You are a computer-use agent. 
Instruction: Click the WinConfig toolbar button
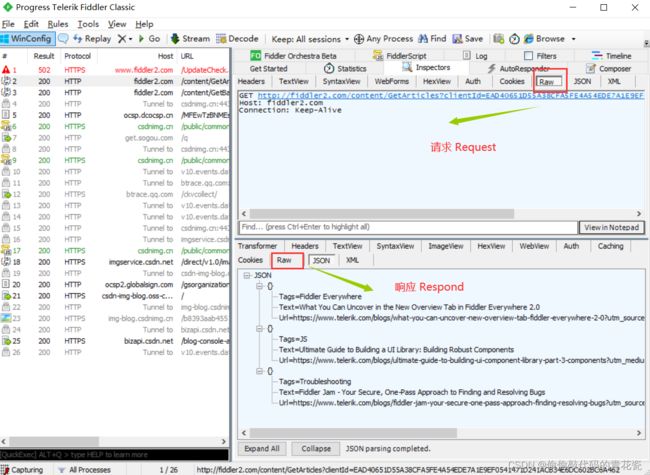tap(27, 39)
